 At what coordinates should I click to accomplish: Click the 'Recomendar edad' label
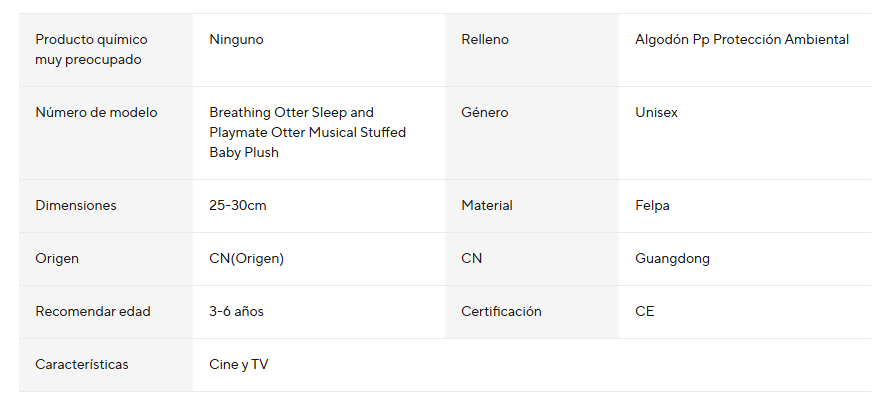[x=93, y=312]
